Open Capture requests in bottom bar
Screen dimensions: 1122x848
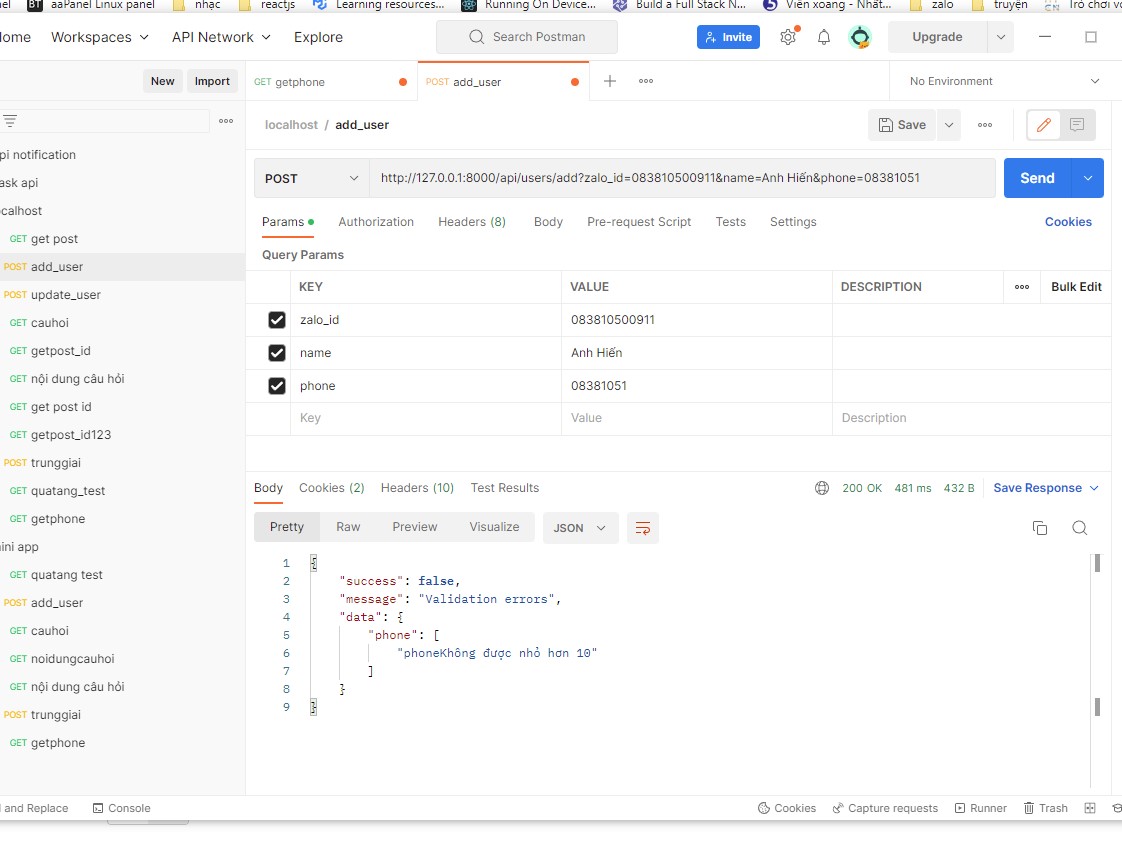(x=885, y=808)
